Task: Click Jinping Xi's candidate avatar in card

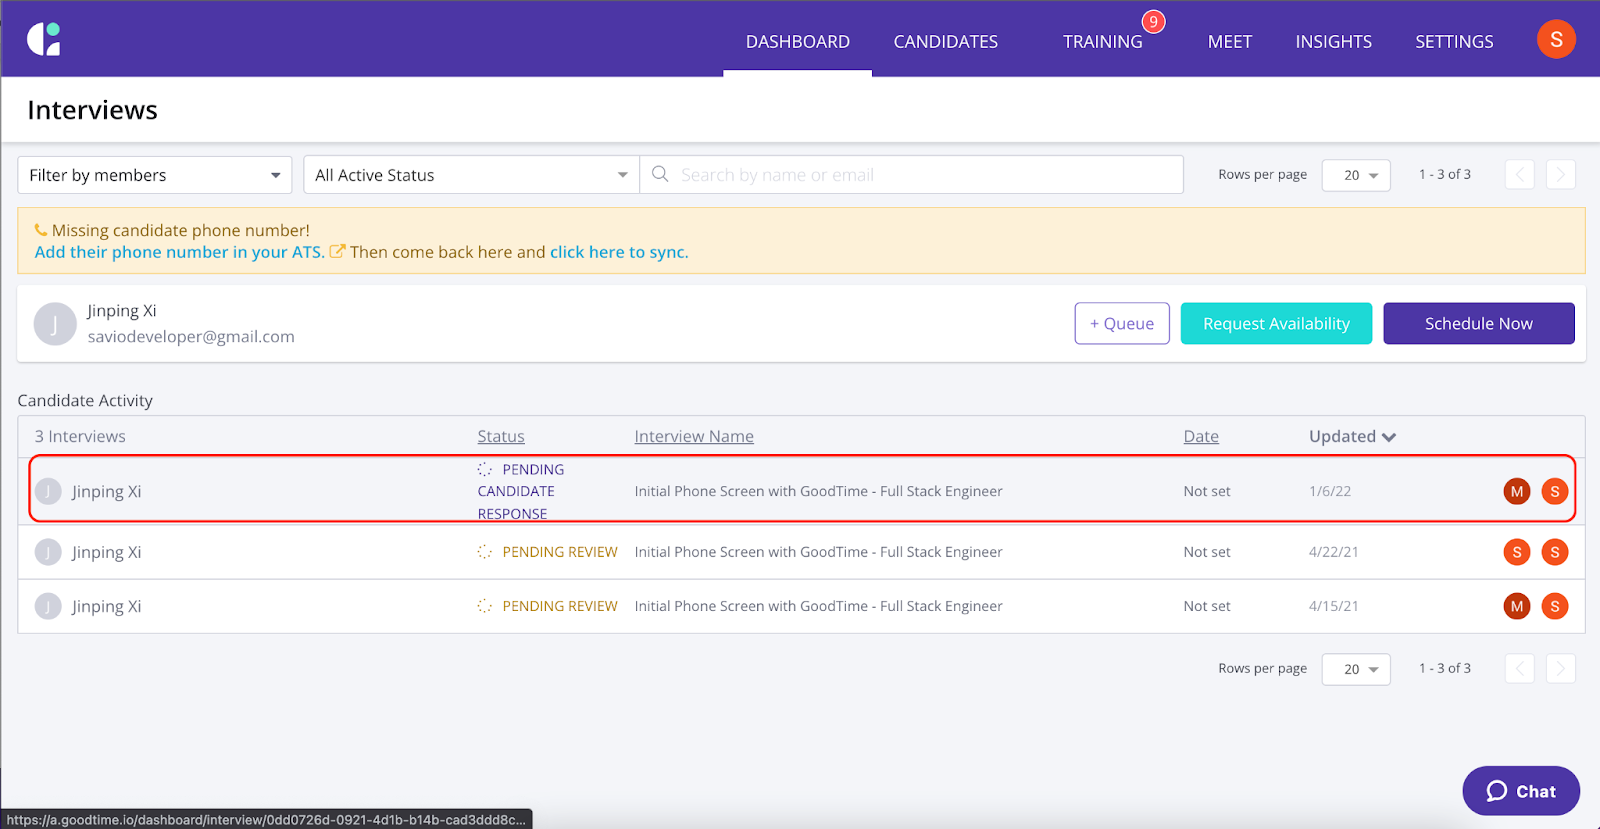Action: 55,324
